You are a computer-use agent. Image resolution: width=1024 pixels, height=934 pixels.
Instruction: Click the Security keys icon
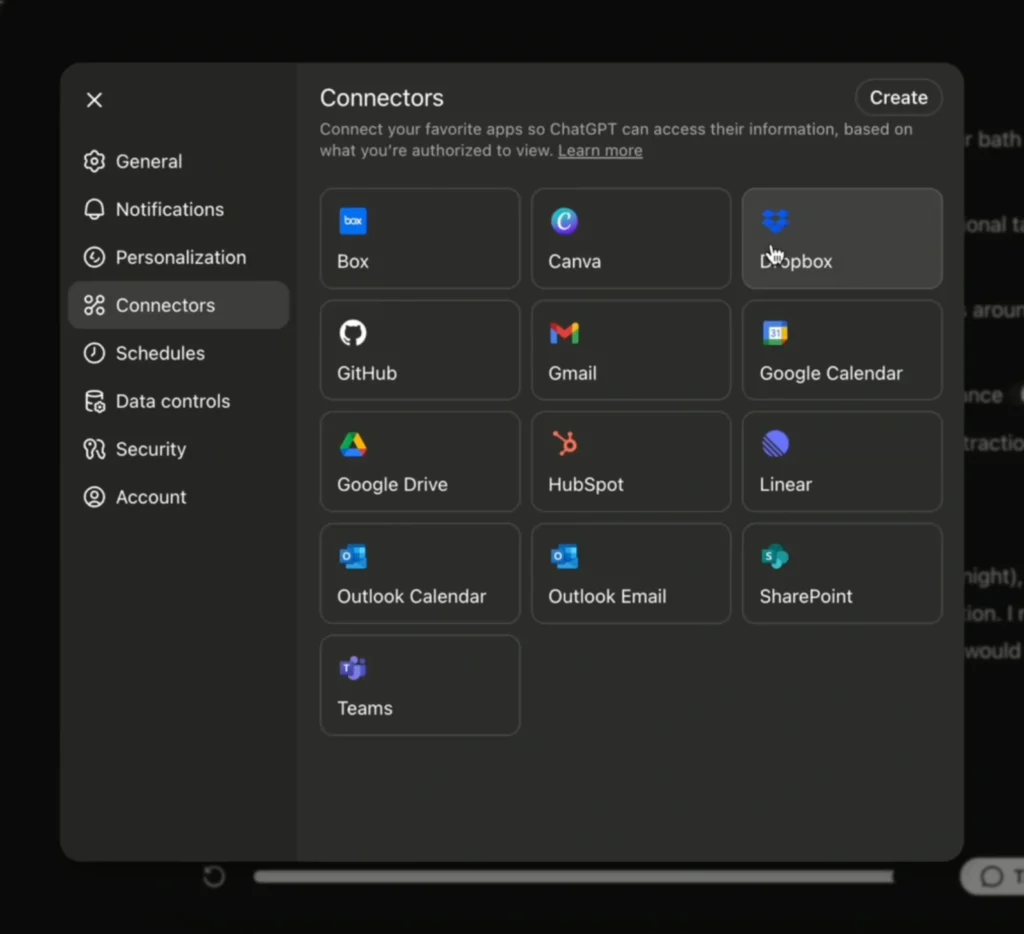pyautogui.click(x=94, y=449)
